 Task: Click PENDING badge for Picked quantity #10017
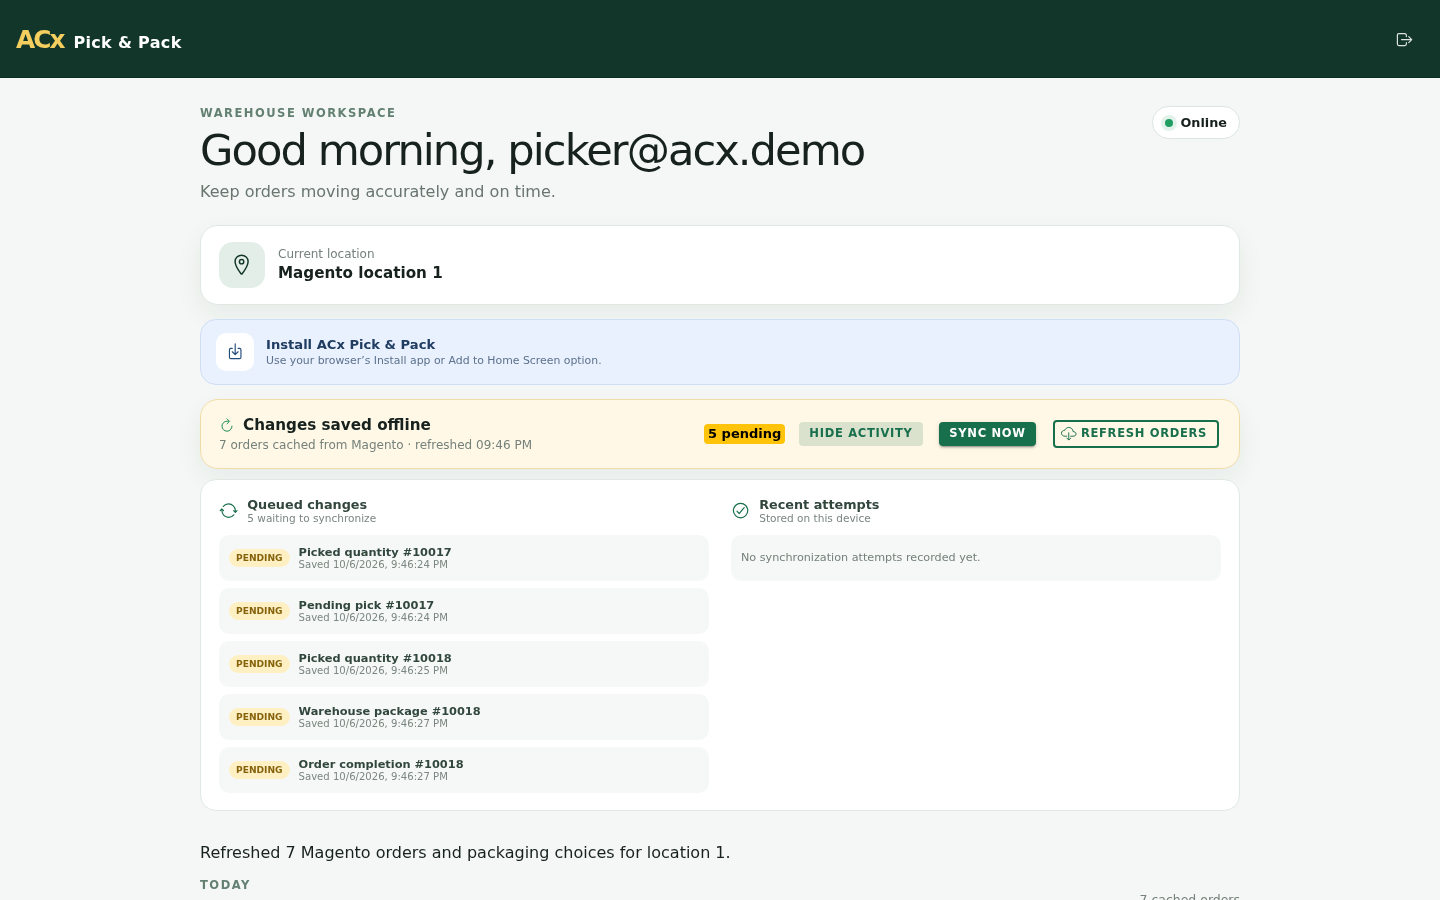259,558
